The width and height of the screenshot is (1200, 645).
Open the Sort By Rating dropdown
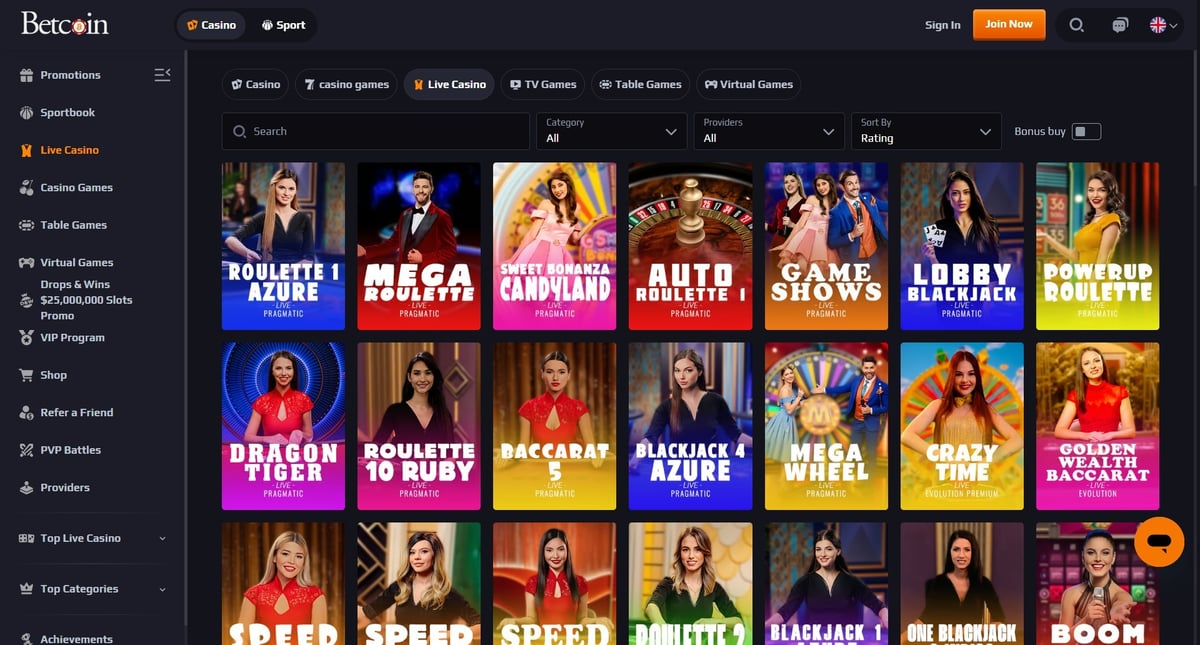coord(925,131)
